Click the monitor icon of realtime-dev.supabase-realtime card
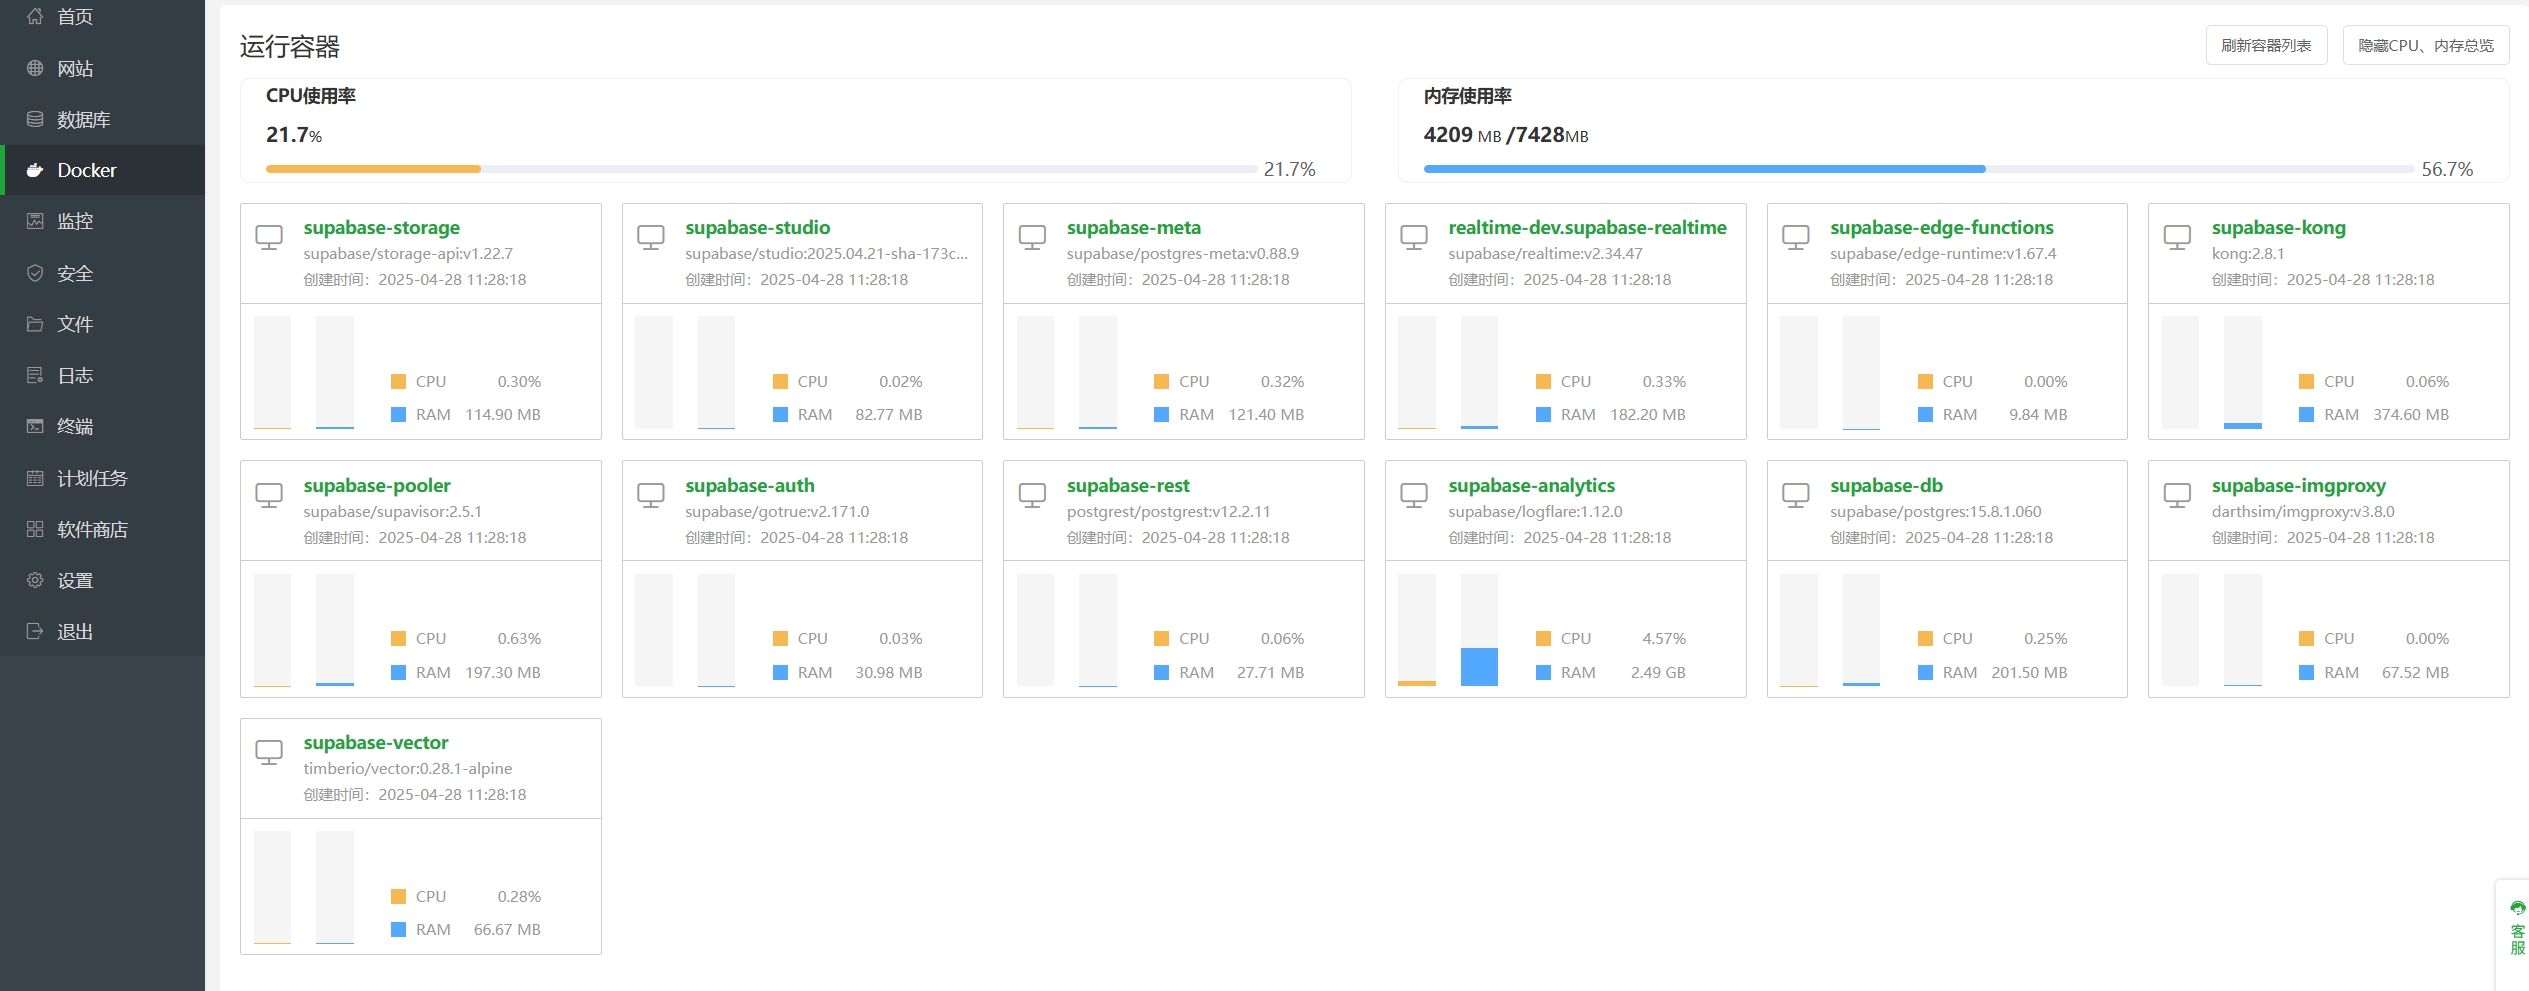The height and width of the screenshot is (991, 2529). [x=1414, y=237]
